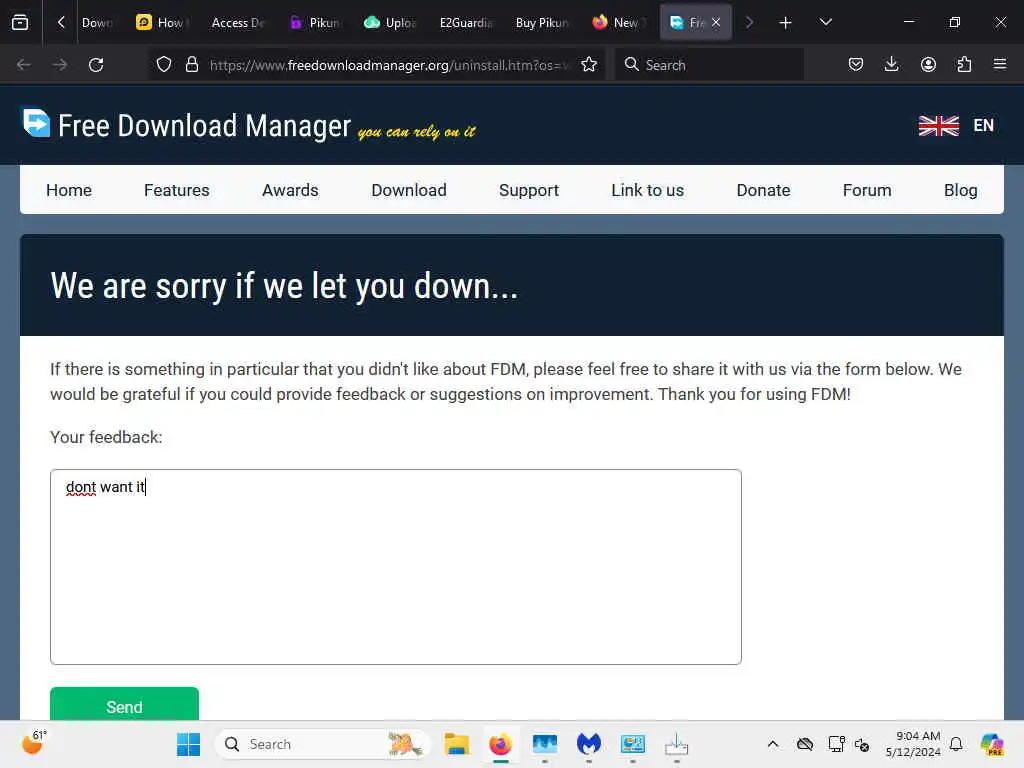1024x768 pixels.
Task: Go to Home in site navigation
Action: 69,190
